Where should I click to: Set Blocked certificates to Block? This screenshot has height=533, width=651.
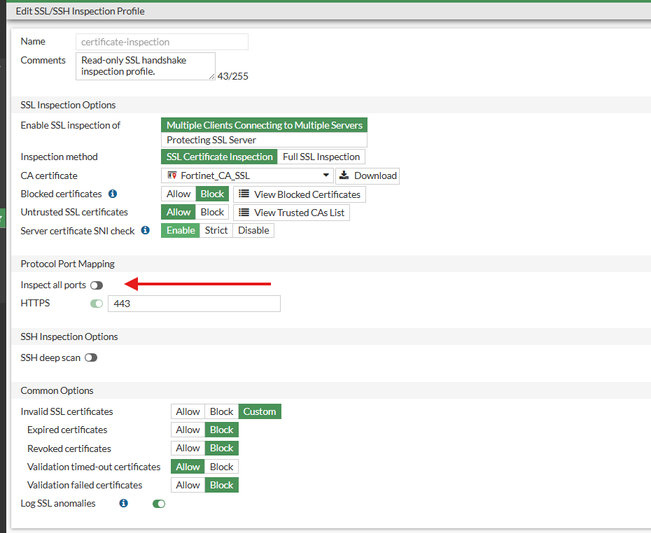[212, 194]
